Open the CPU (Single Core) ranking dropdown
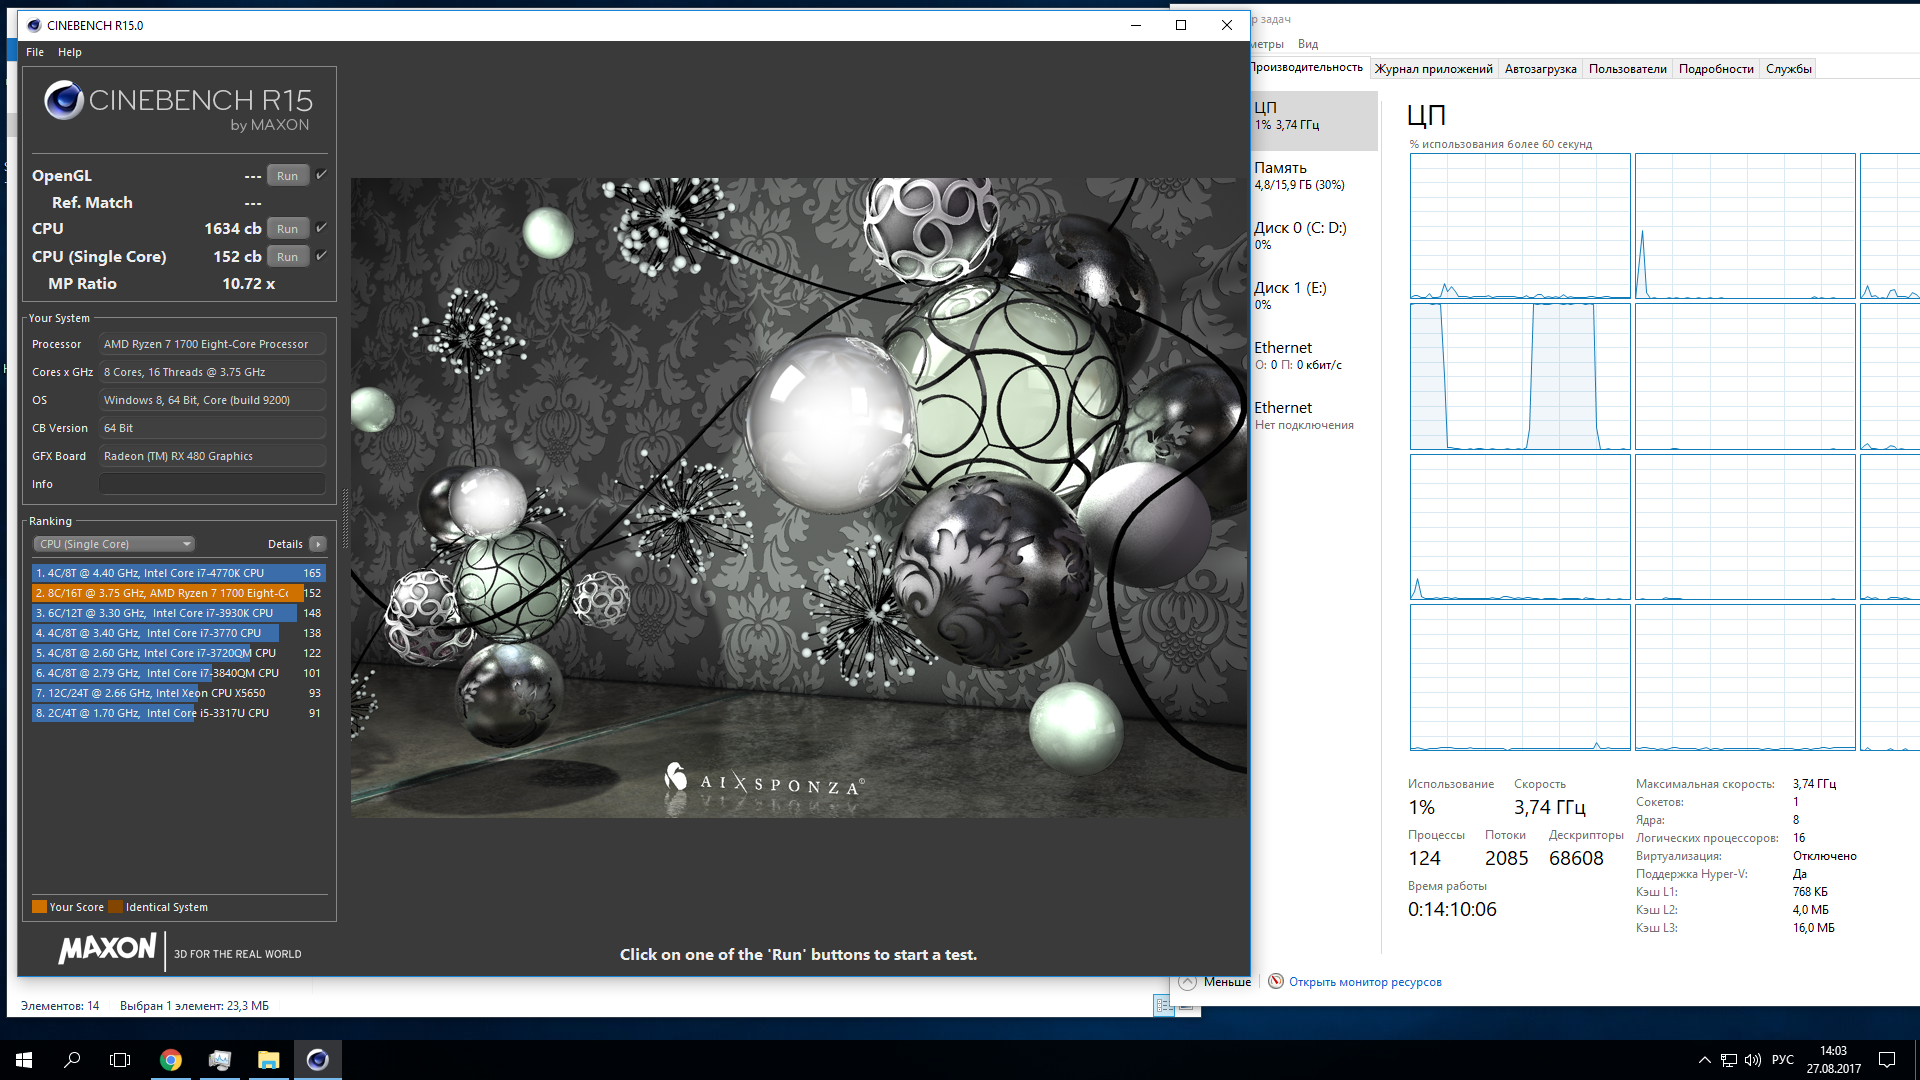The width and height of the screenshot is (1920, 1080). pyautogui.click(x=114, y=544)
